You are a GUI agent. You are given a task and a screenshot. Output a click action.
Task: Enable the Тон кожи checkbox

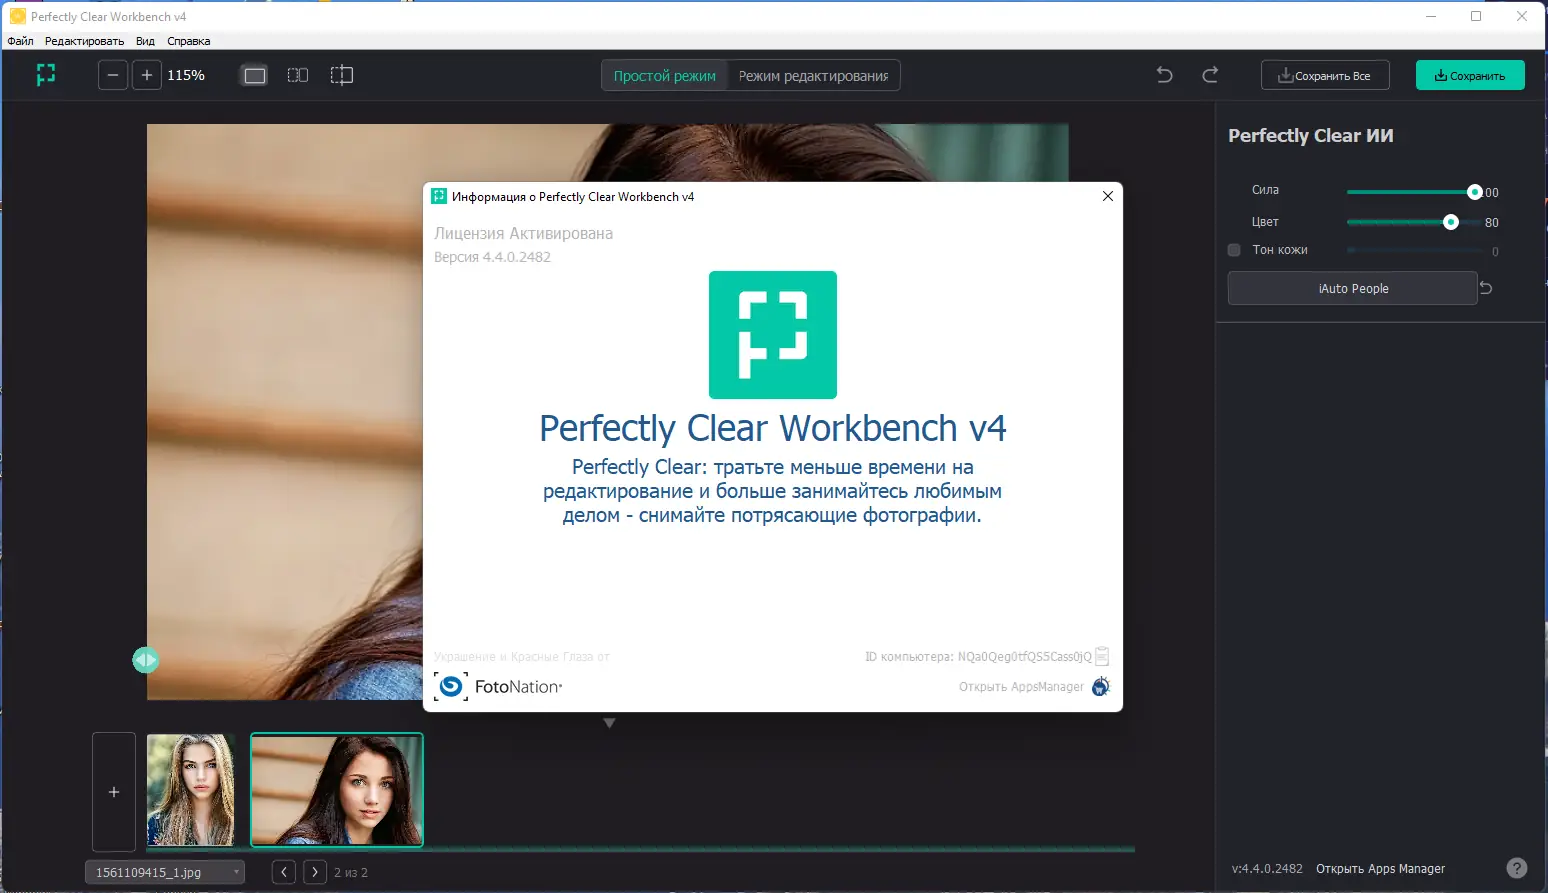click(x=1234, y=250)
